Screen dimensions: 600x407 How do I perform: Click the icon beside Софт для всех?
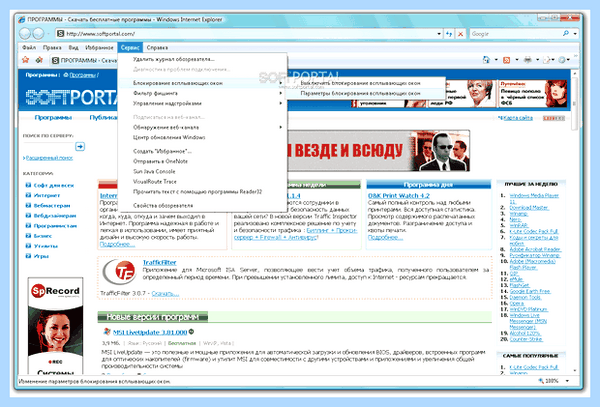pyautogui.click(x=28, y=185)
